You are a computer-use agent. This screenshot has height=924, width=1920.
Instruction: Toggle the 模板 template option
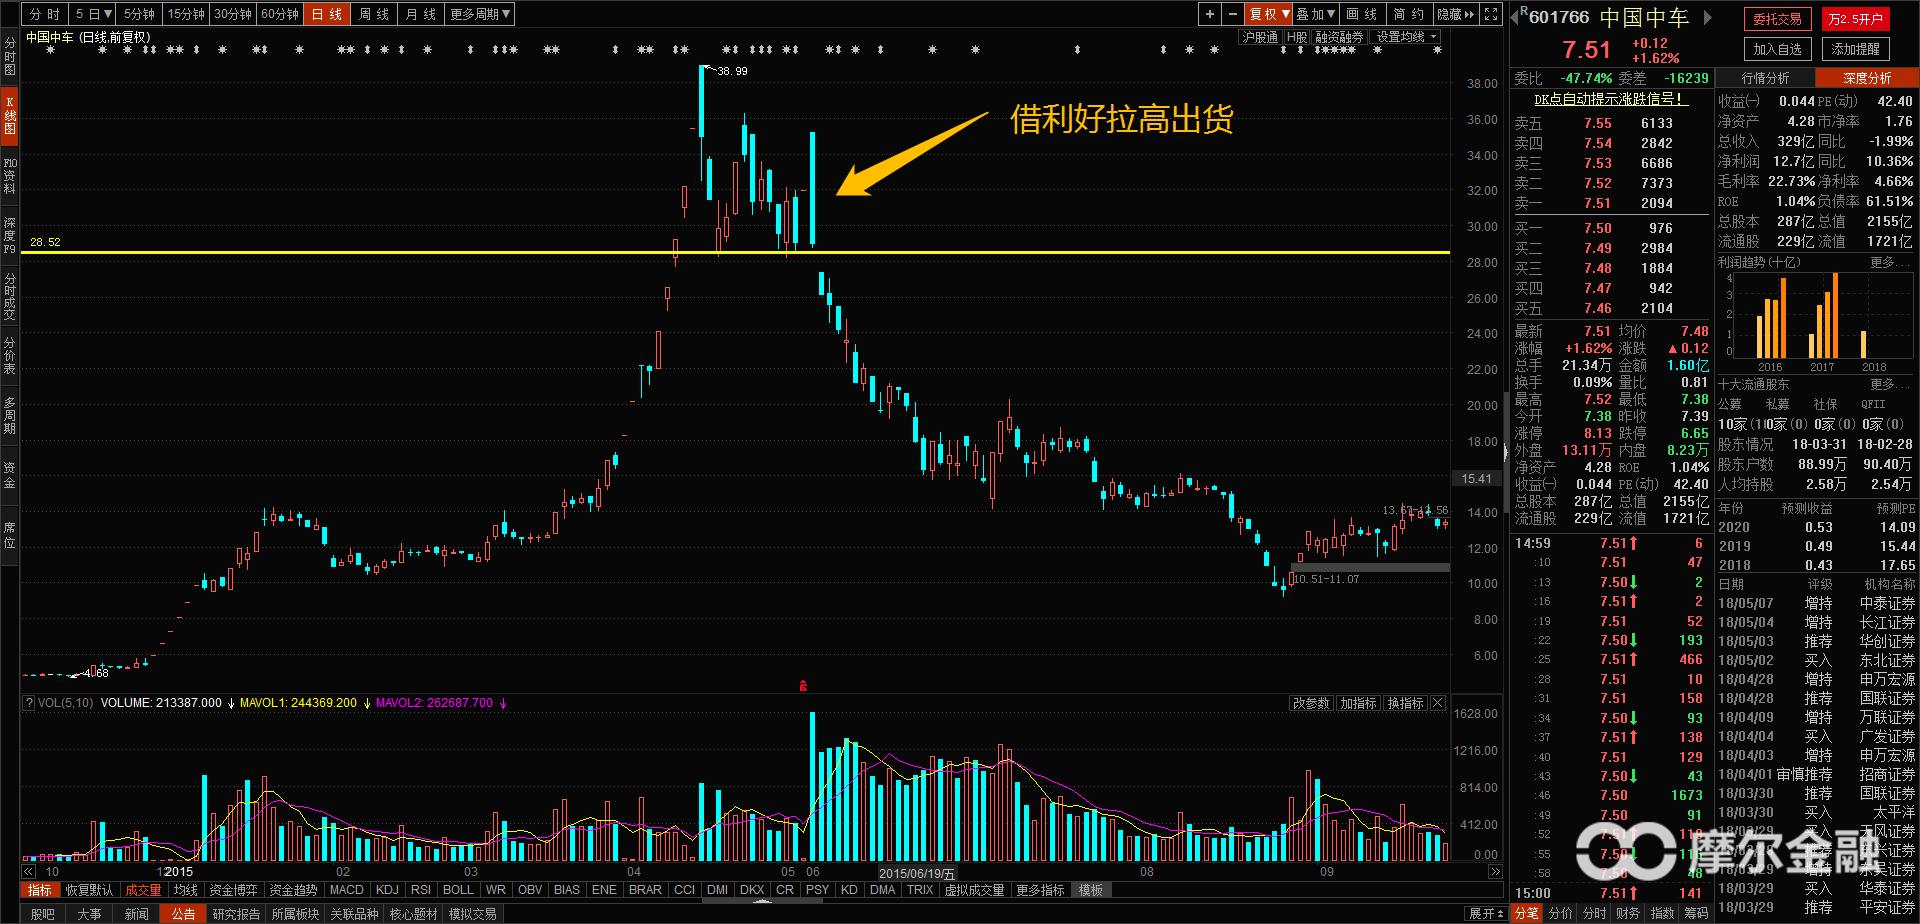1091,890
